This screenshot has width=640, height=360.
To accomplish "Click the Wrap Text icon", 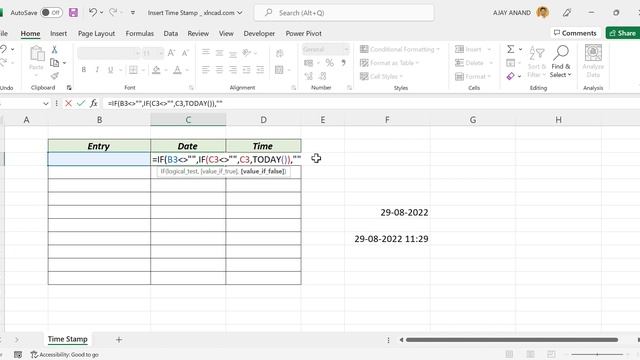I will click(x=280, y=53).
